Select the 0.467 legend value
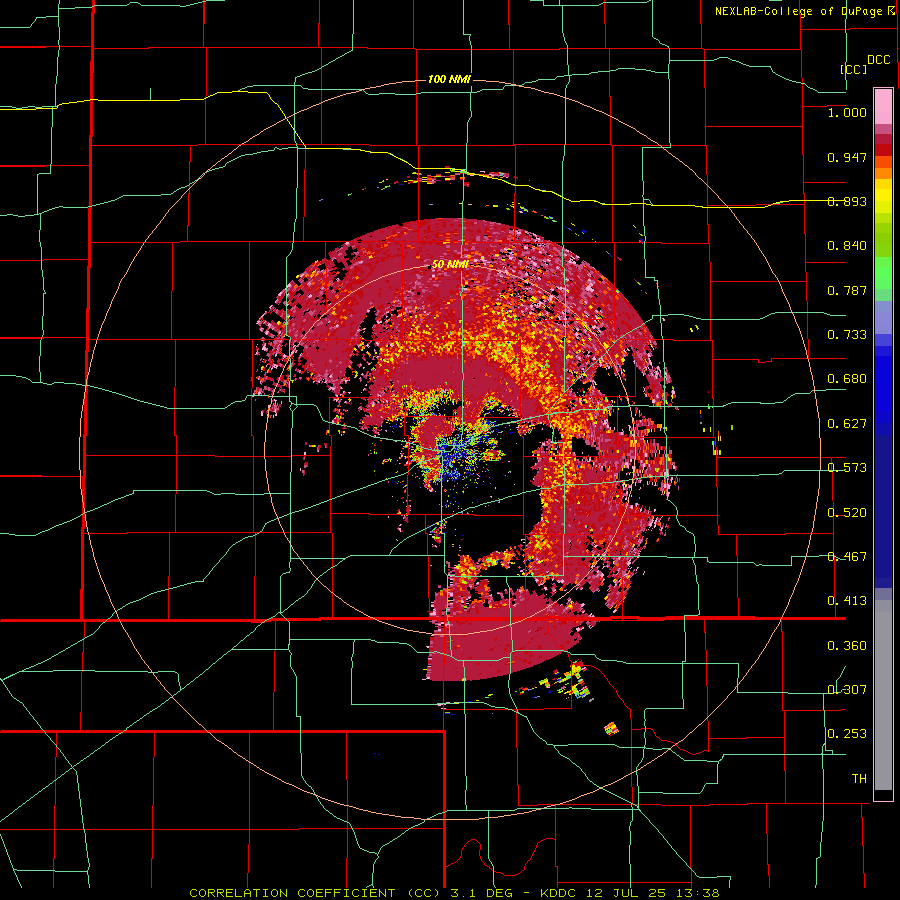 (x=847, y=557)
